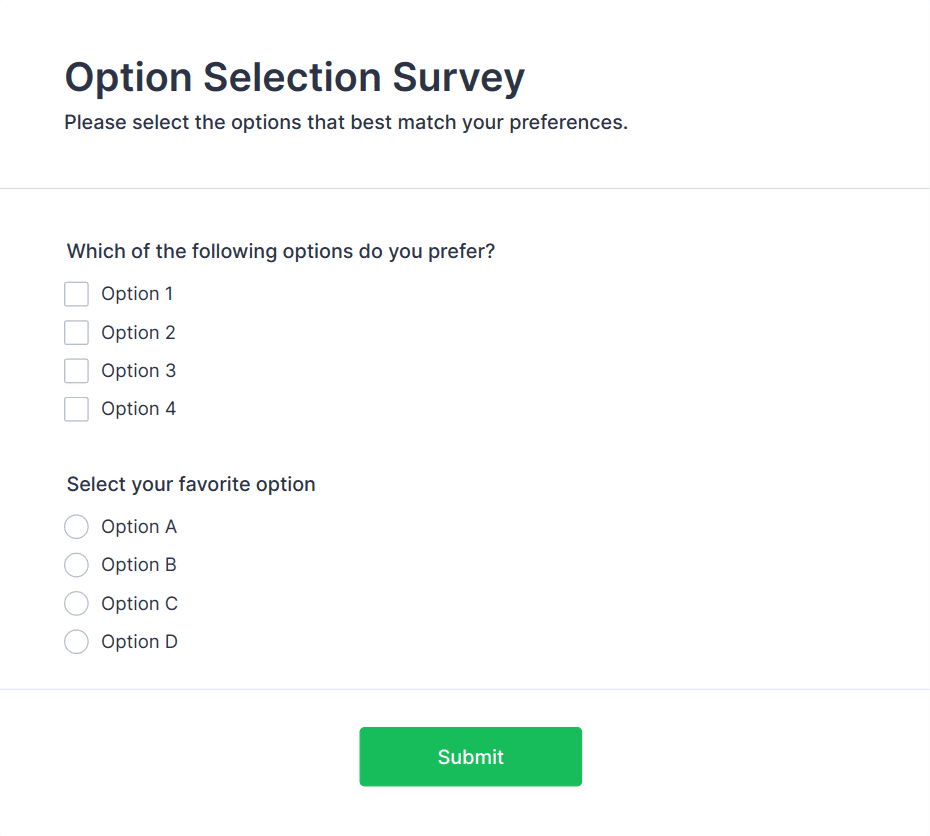Tick the checkbox for Option 2
The width and height of the screenshot is (930, 836).
point(76,332)
